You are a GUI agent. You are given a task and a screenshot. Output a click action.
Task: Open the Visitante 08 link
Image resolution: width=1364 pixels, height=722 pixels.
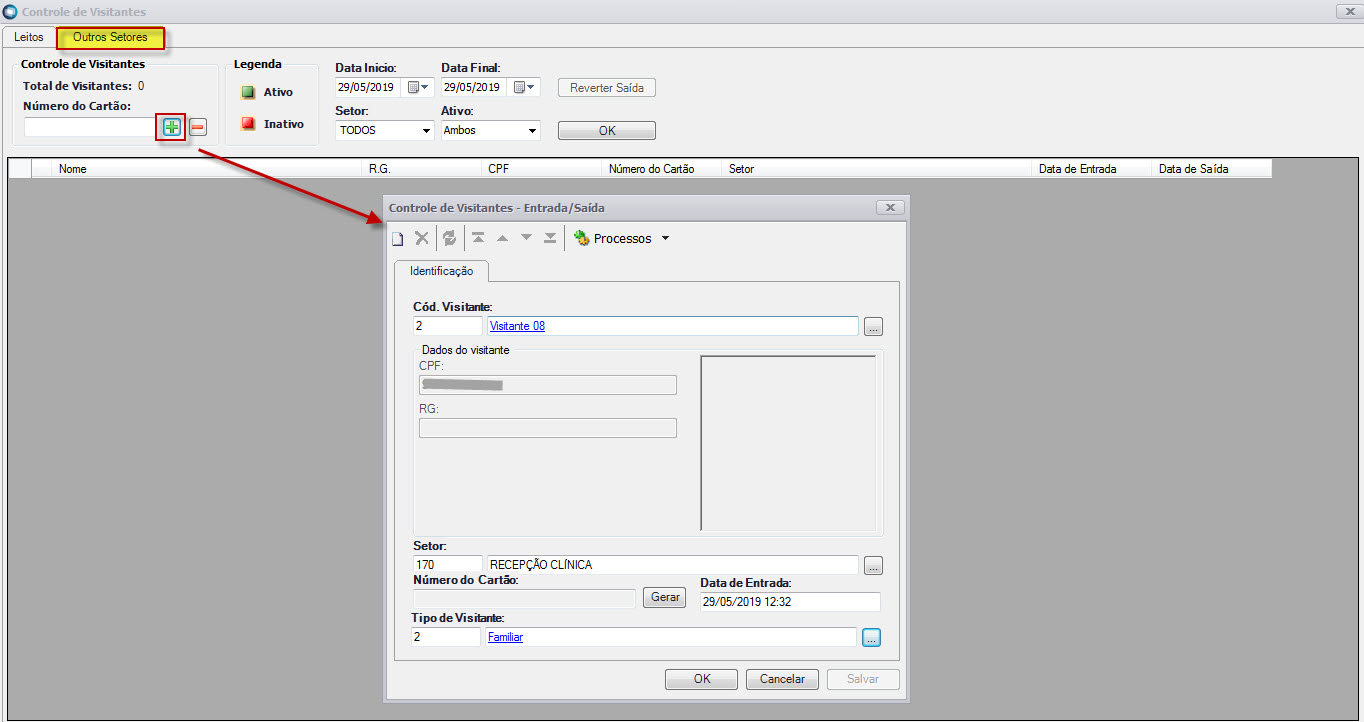pyautogui.click(x=517, y=326)
